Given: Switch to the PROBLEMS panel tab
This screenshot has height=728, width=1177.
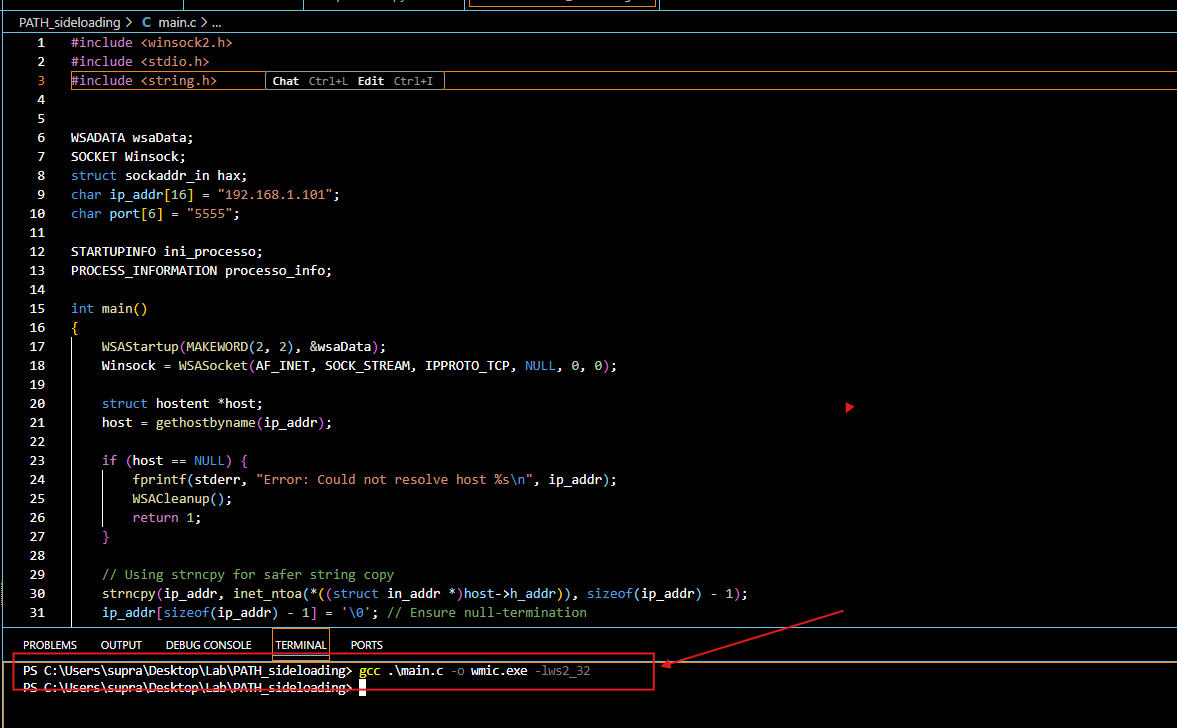Looking at the screenshot, I should 50,645.
